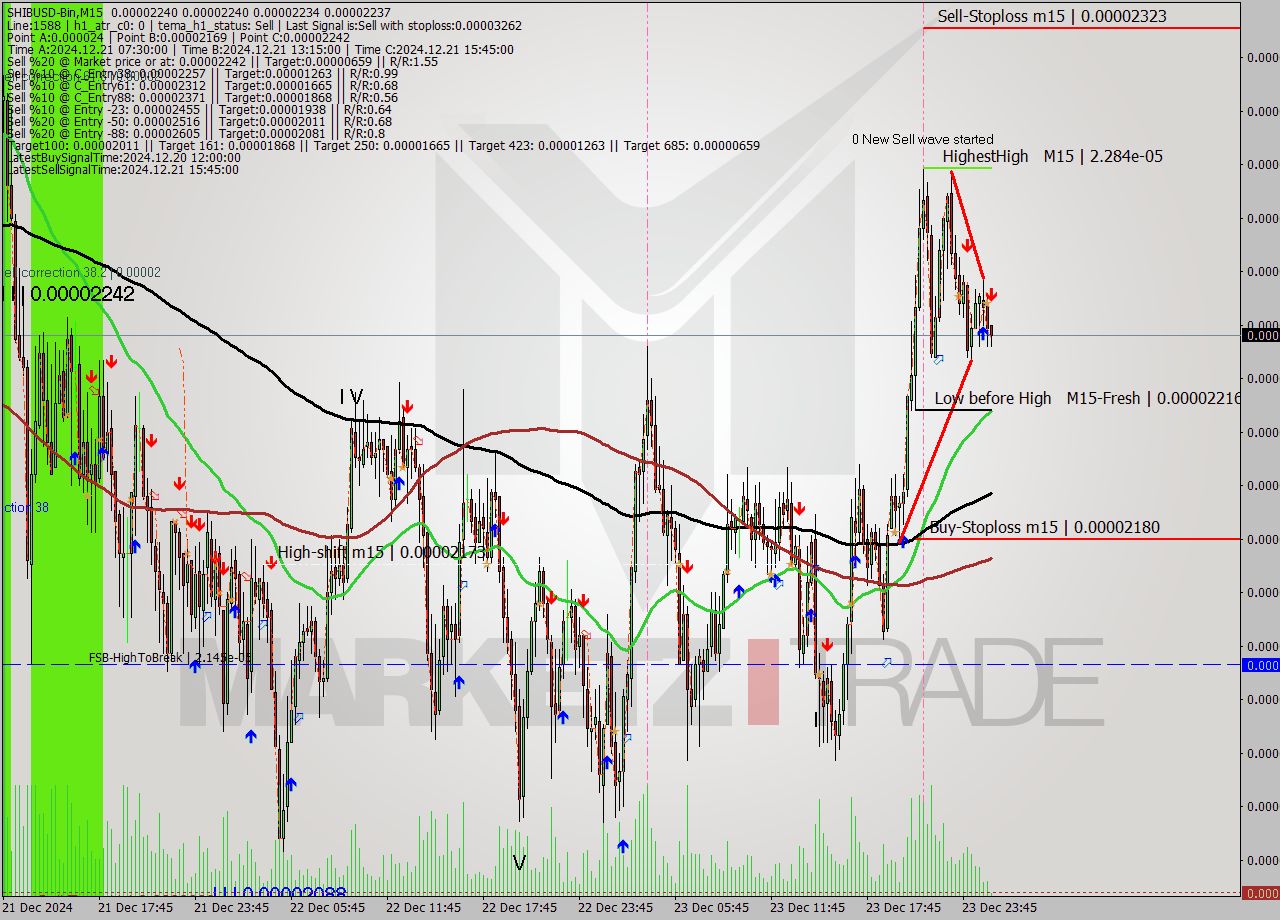Click the 'Sell %20 @ Entry -50' line
1280x920 pixels.
tap(199, 121)
